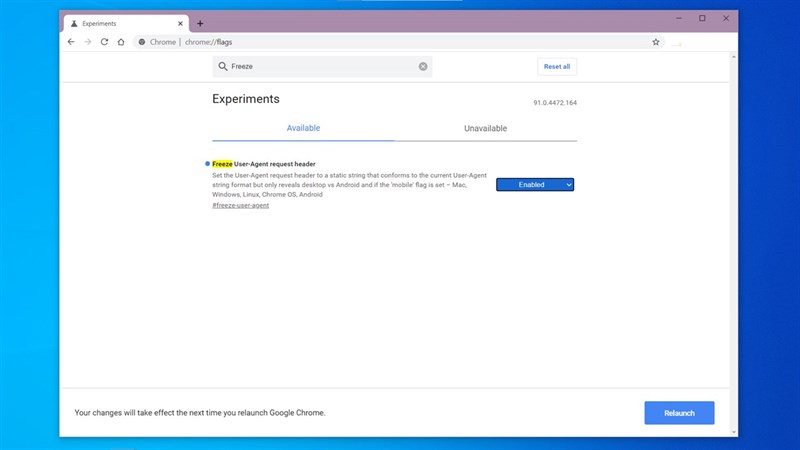
Task: Reload the chrome://flags page
Action: [104, 42]
